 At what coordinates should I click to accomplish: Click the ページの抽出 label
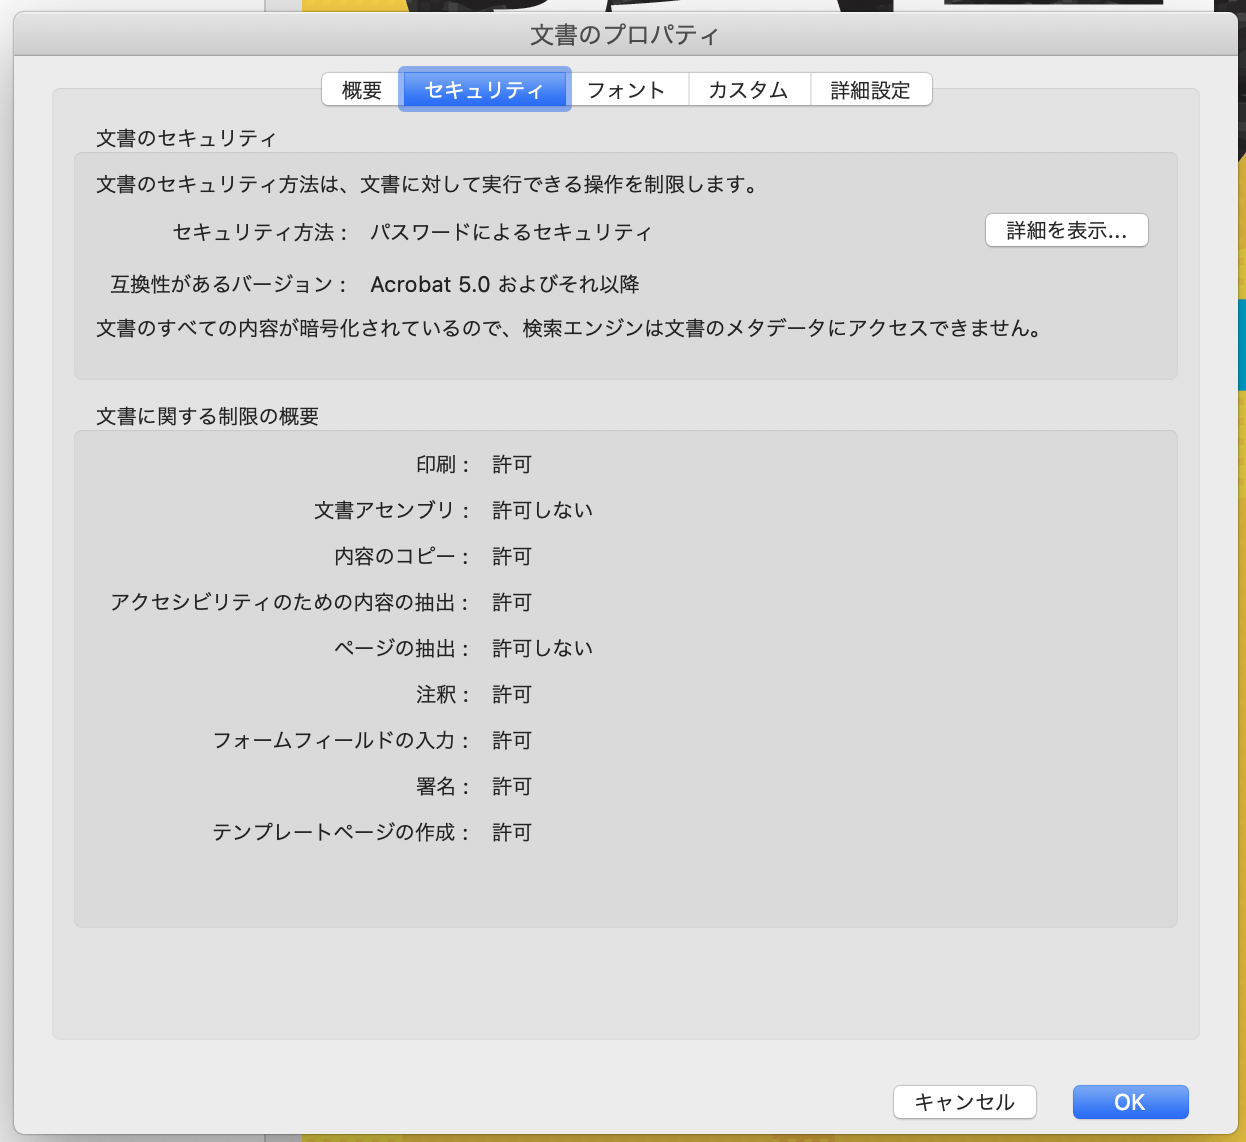click(x=402, y=648)
